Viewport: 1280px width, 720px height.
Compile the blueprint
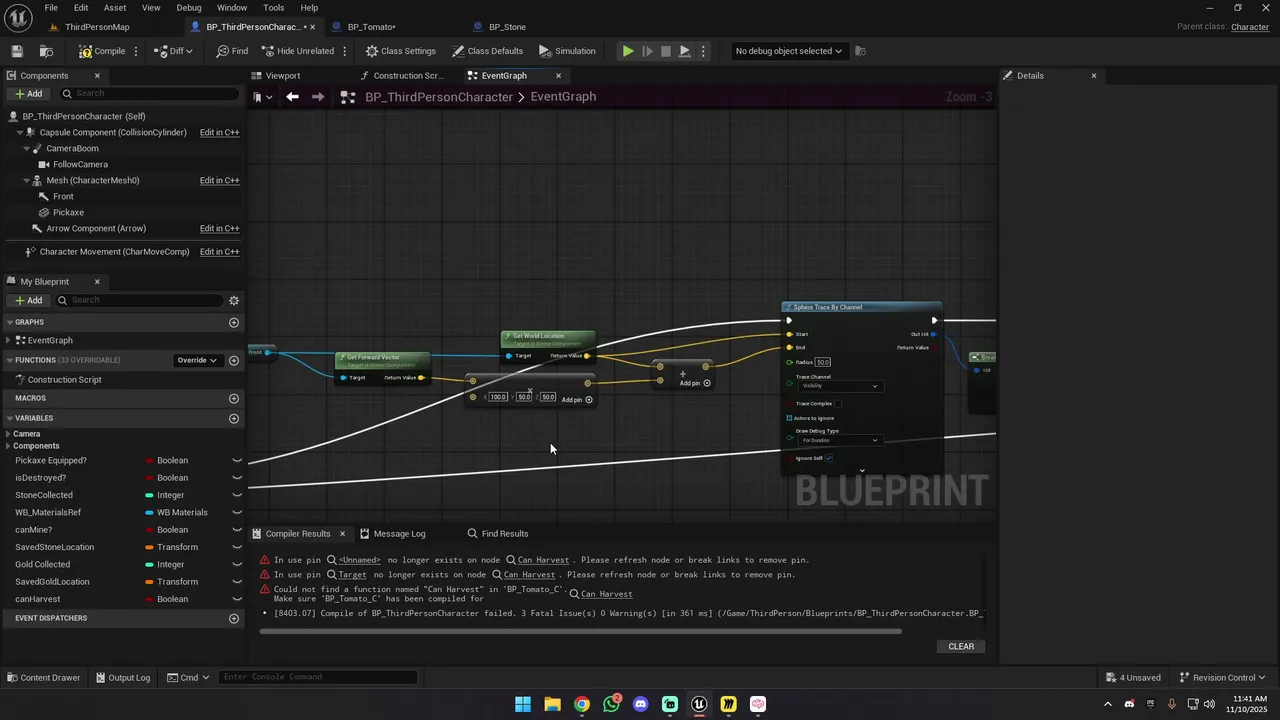(x=103, y=51)
